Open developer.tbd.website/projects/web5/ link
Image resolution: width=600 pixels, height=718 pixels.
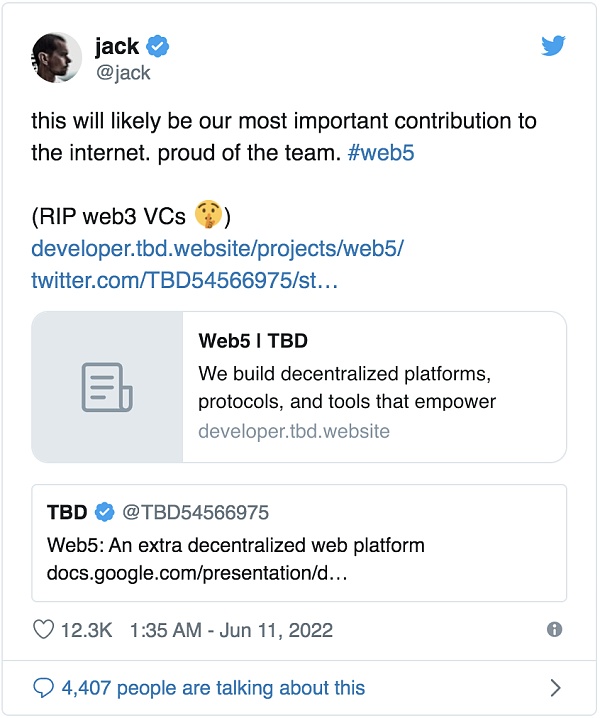[x=217, y=248]
